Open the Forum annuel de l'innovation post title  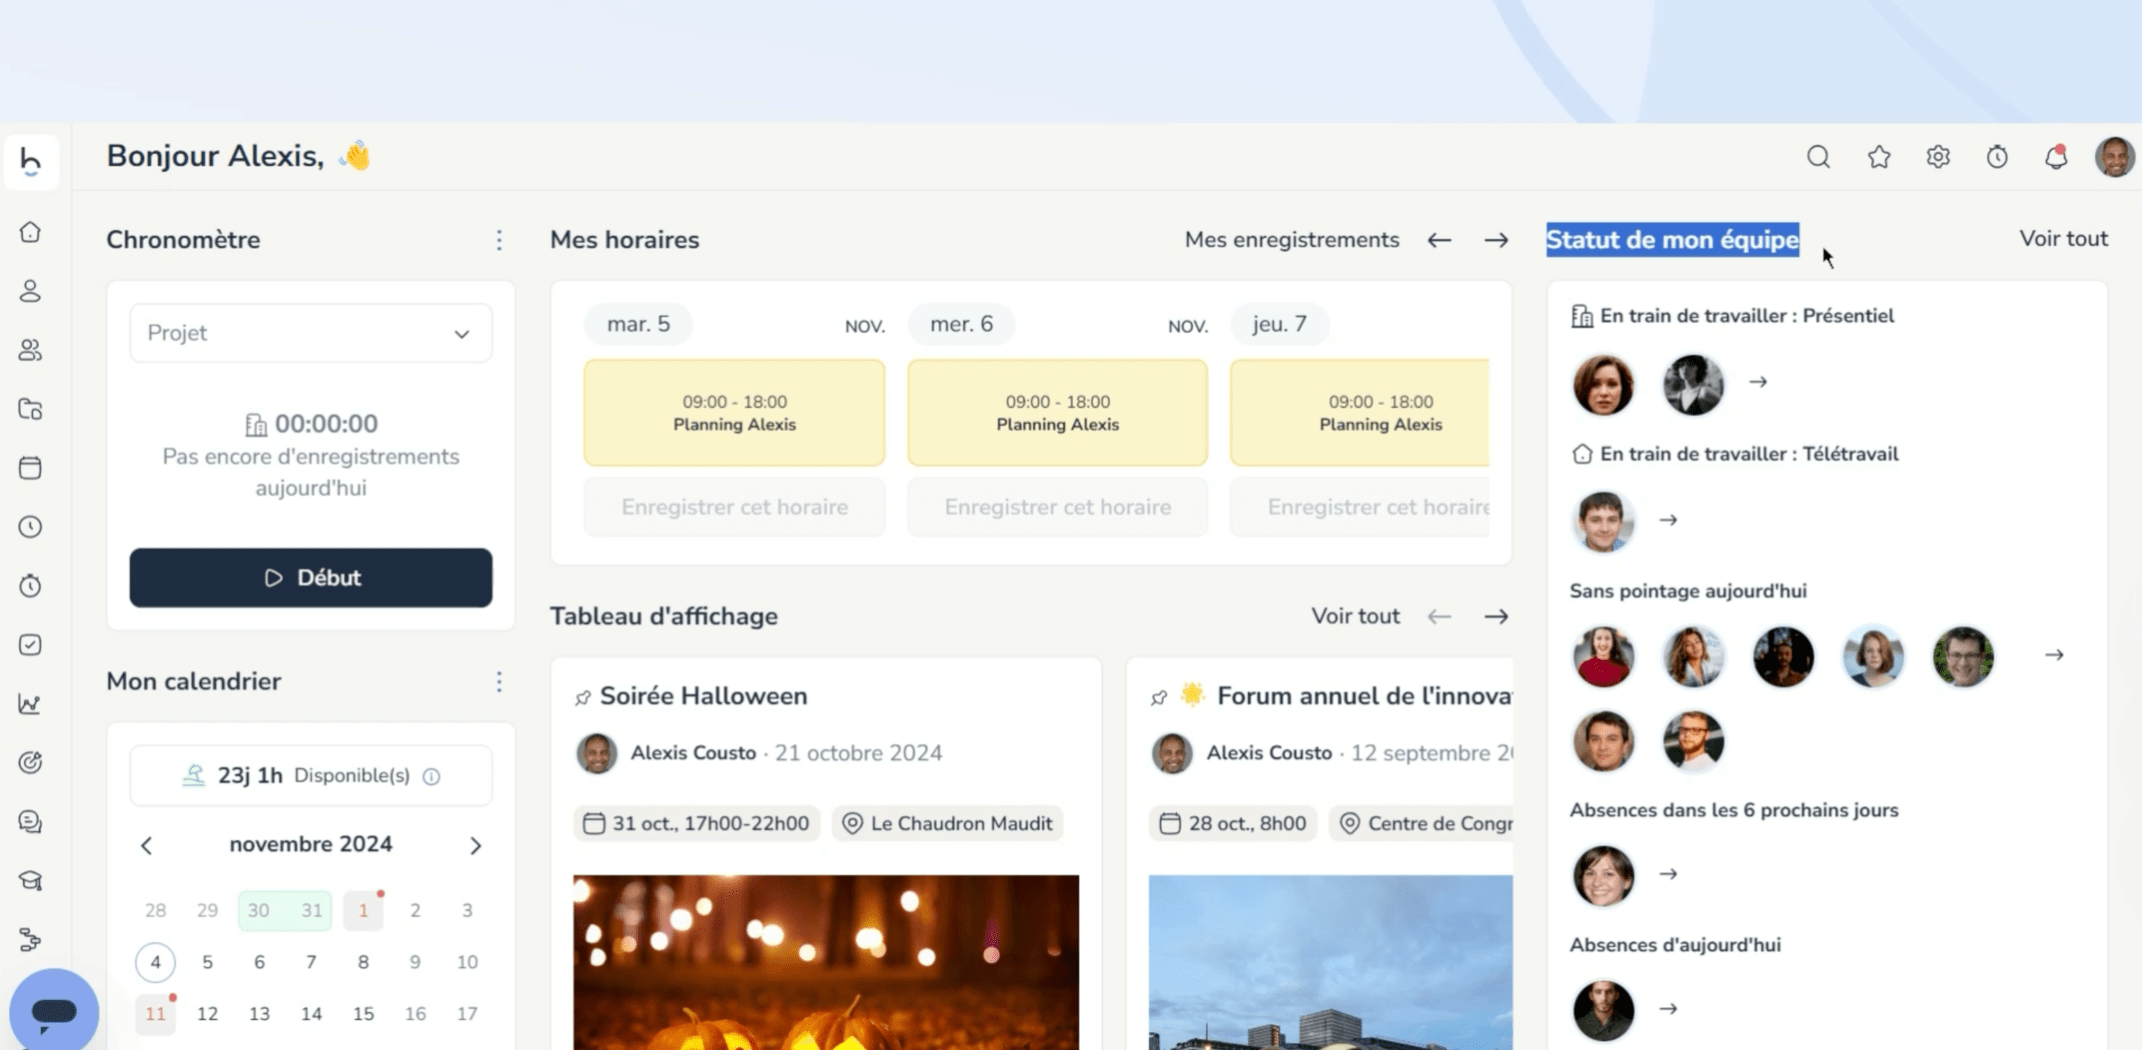[1364, 696]
